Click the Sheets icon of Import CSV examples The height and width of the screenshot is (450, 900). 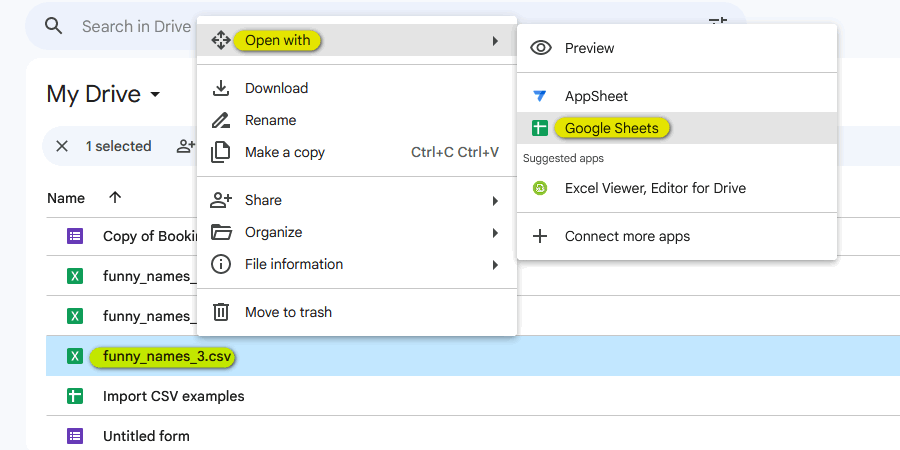click(x=75, y=396)
